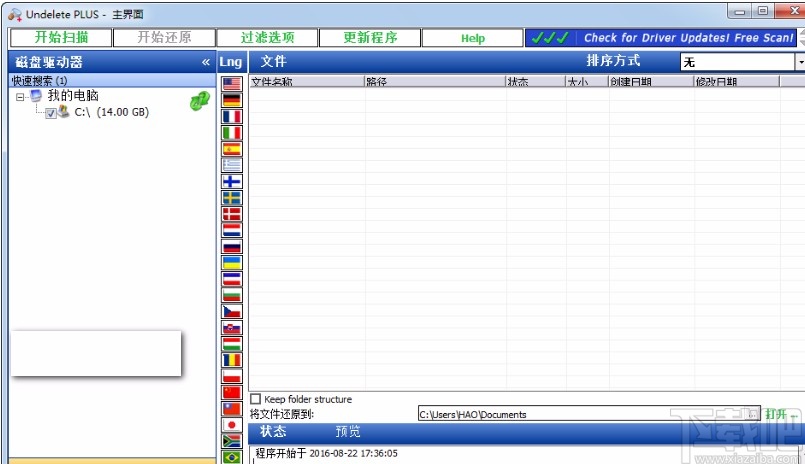
Task: Click the browse folder … button
Action: pos(753,414)
